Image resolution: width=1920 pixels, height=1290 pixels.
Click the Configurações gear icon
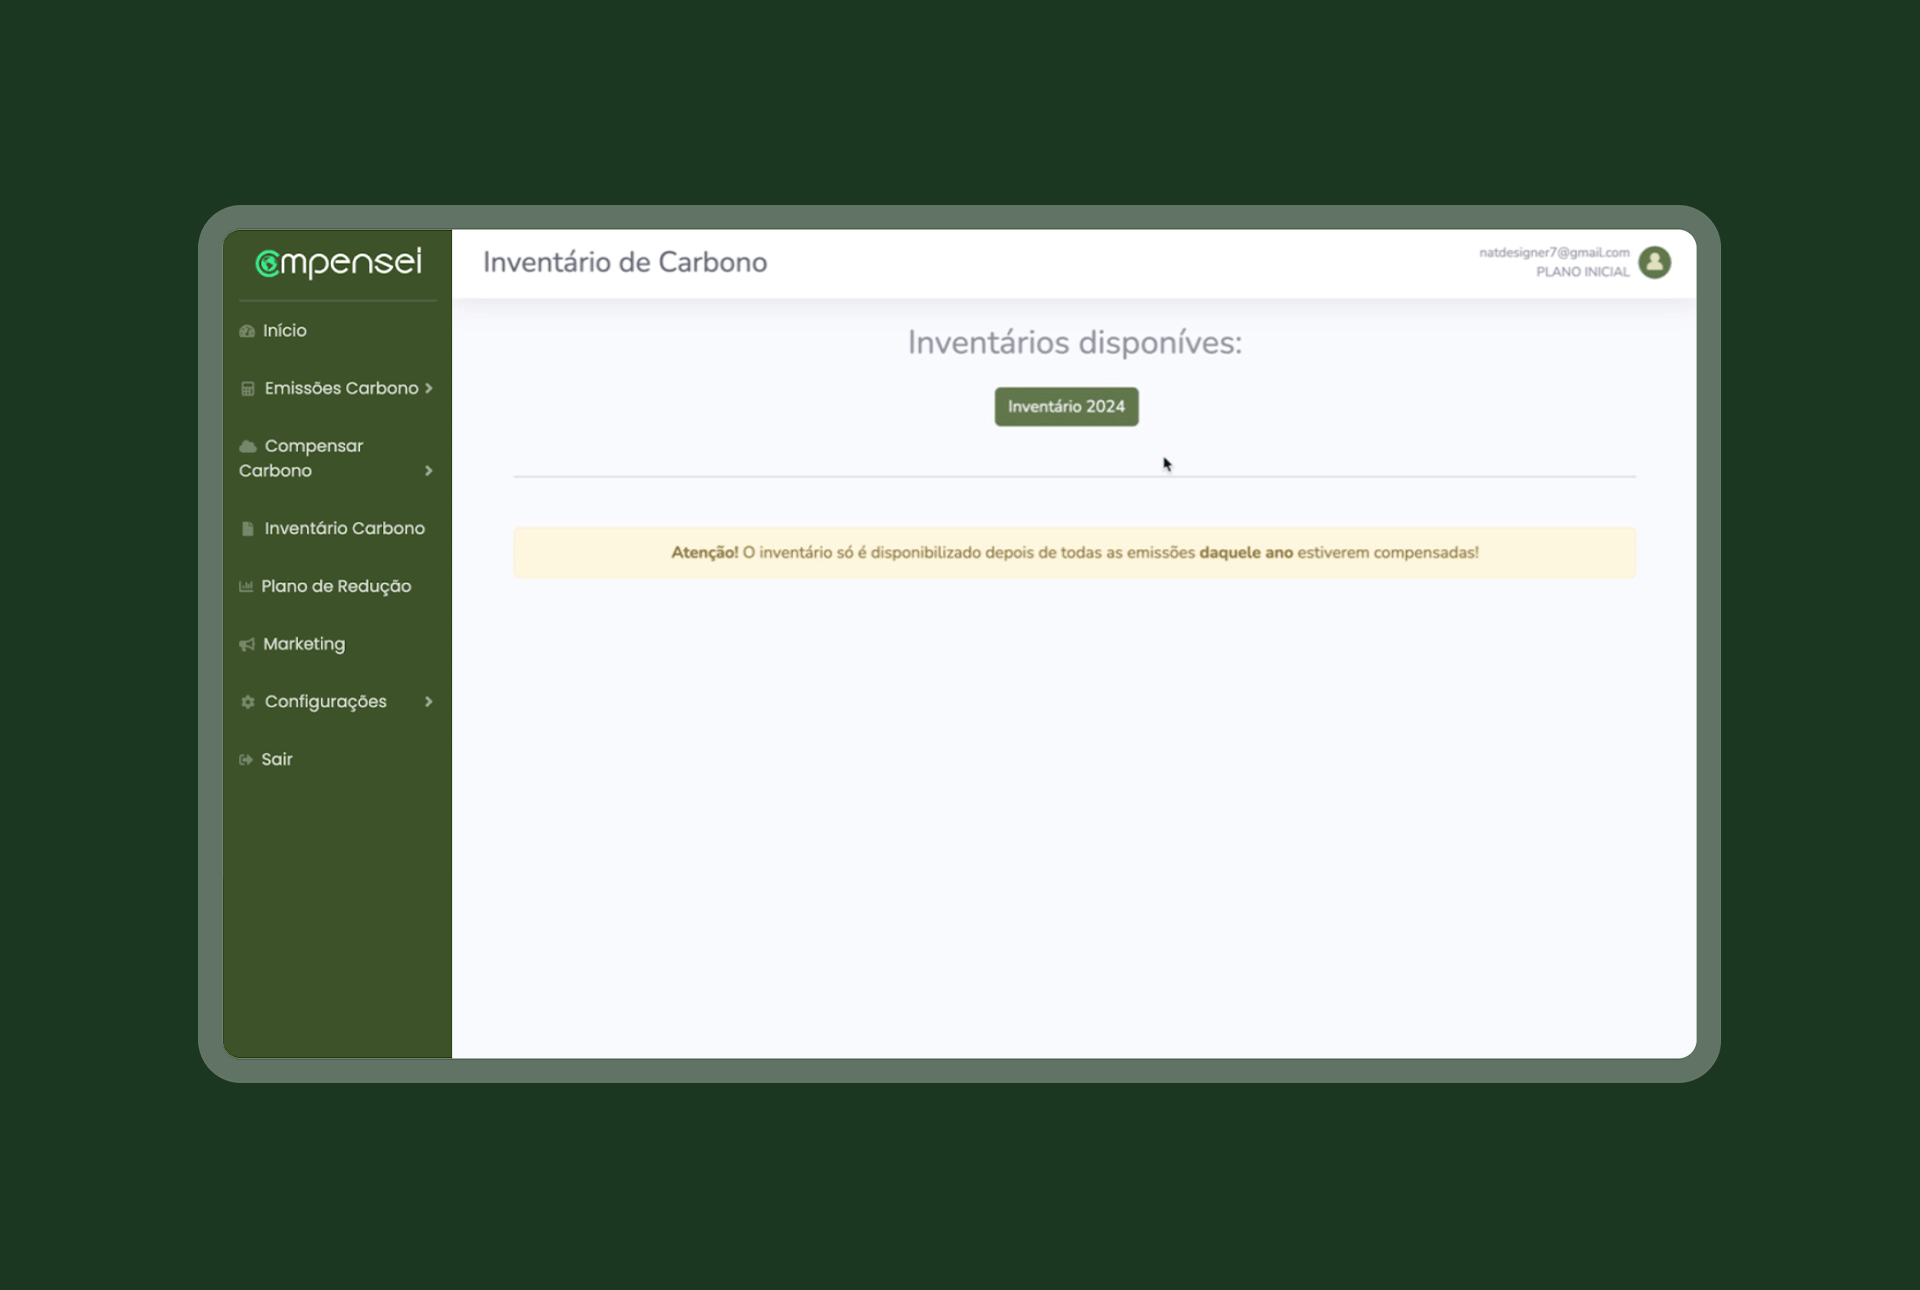coord(248,702)
